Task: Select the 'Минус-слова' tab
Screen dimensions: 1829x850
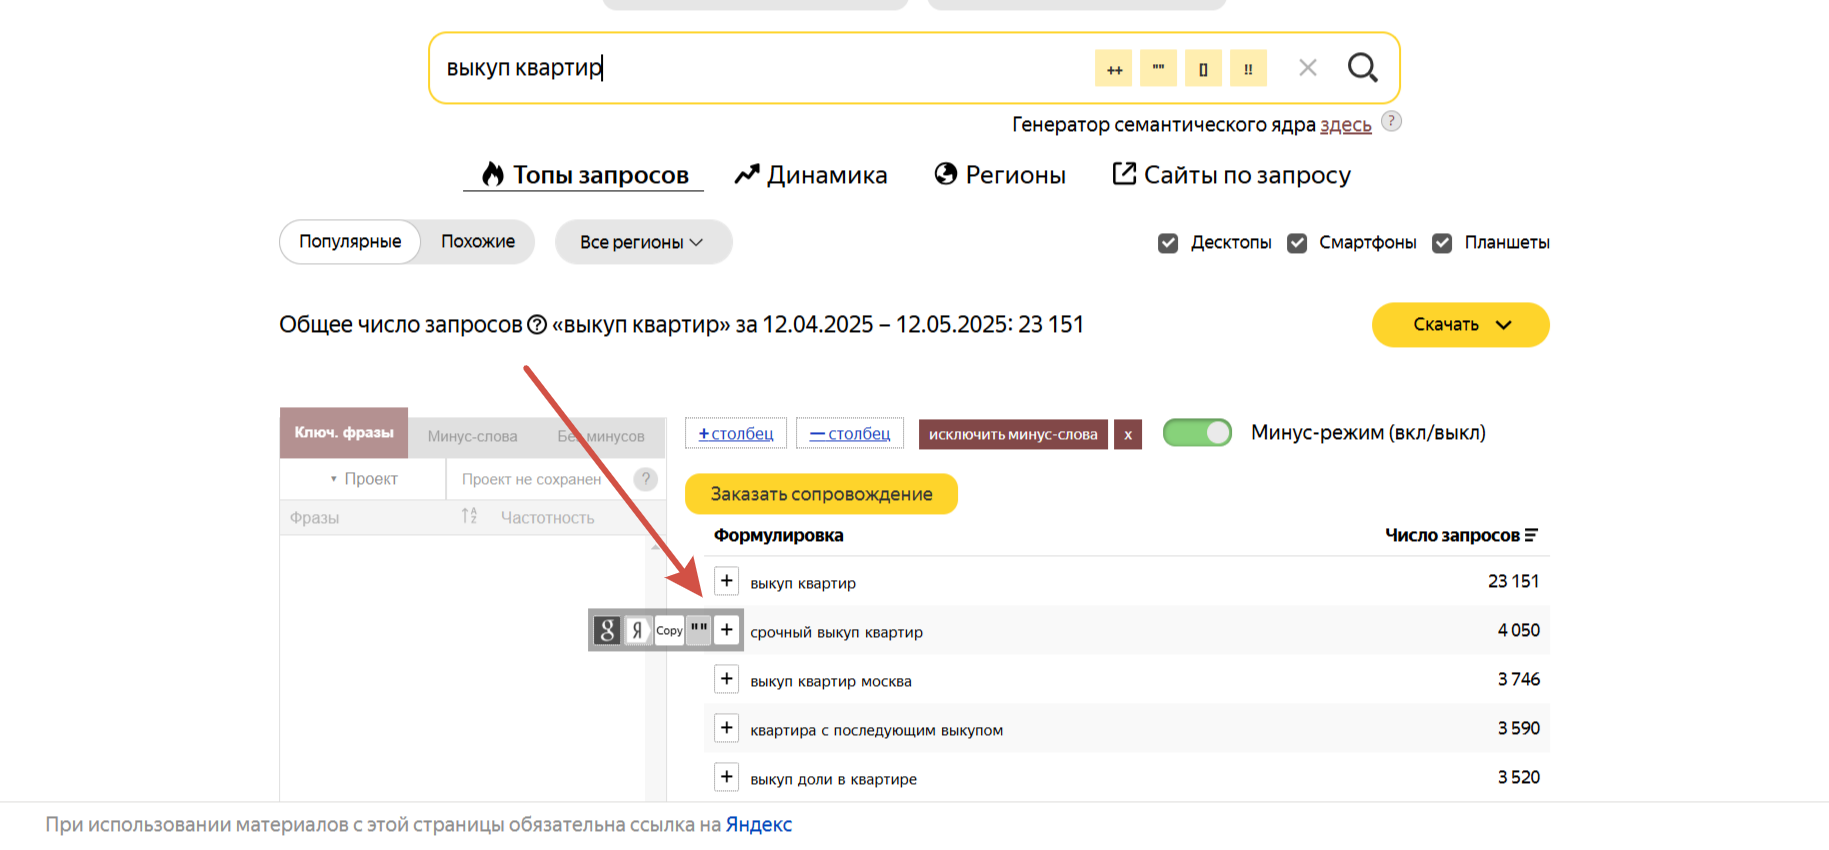Action: click(x=472, y=436)
